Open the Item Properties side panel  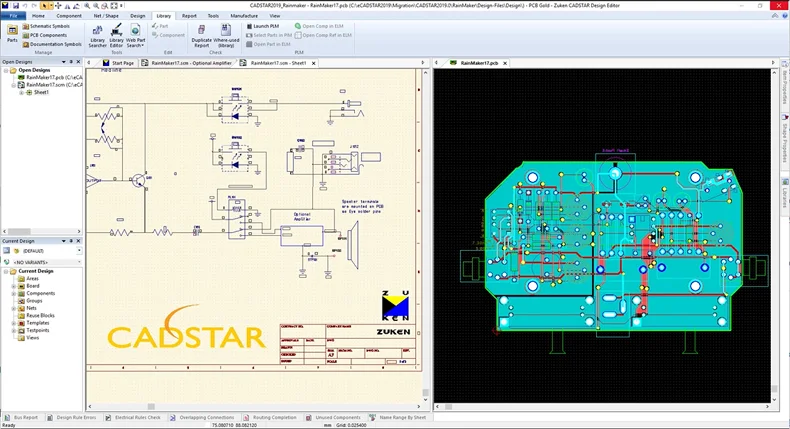[785, 82]
